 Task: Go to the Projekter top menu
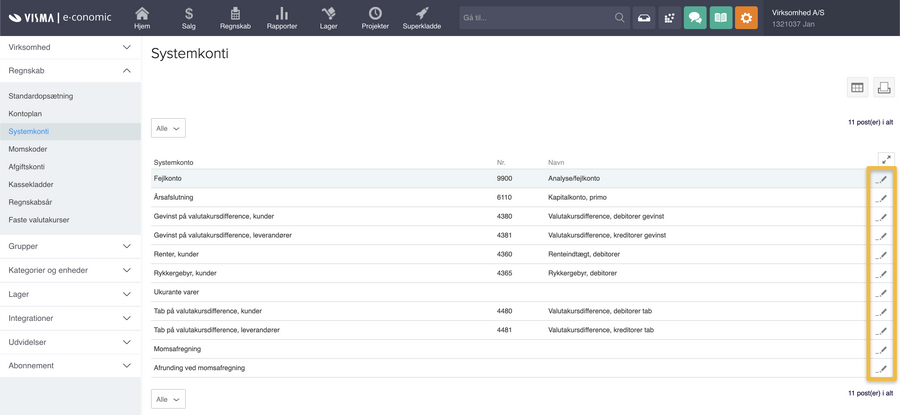pos(375,18)
